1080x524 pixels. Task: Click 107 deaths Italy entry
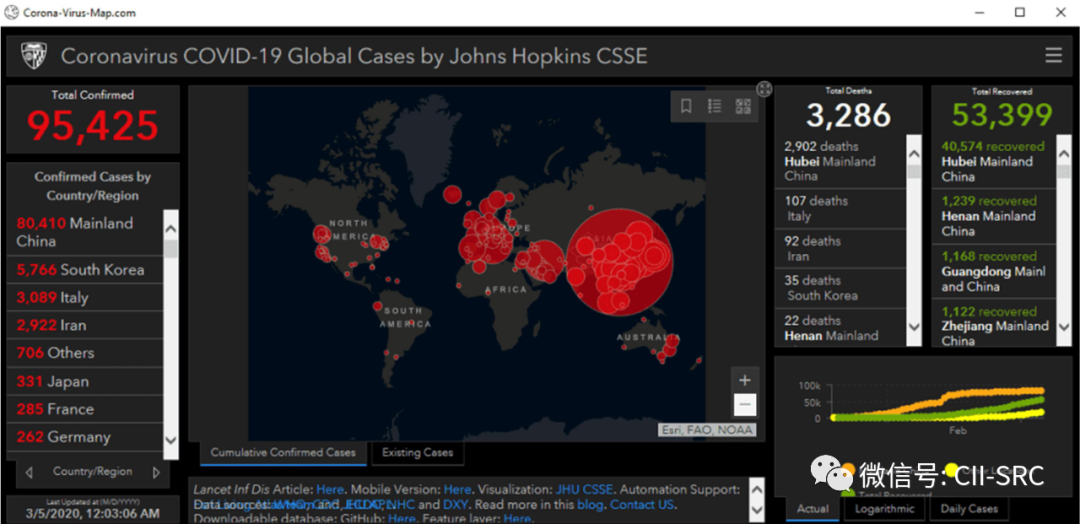(841, 209)
